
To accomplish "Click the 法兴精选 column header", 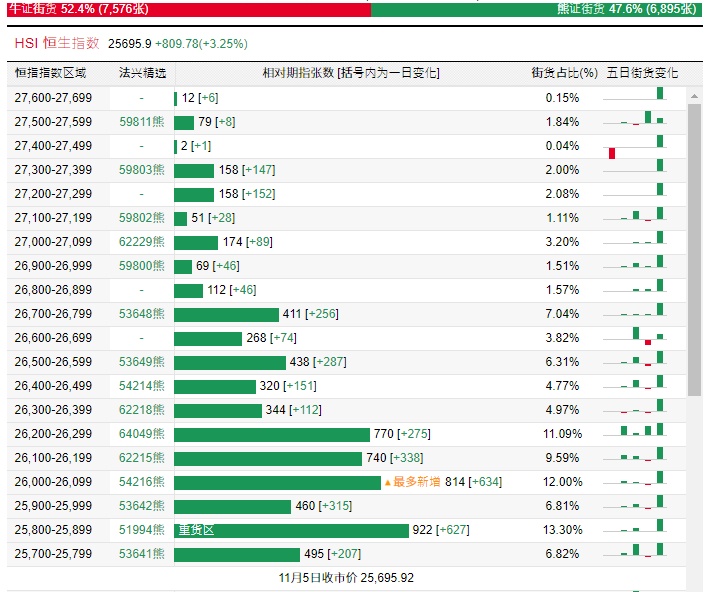I will (x=142, y=73).
